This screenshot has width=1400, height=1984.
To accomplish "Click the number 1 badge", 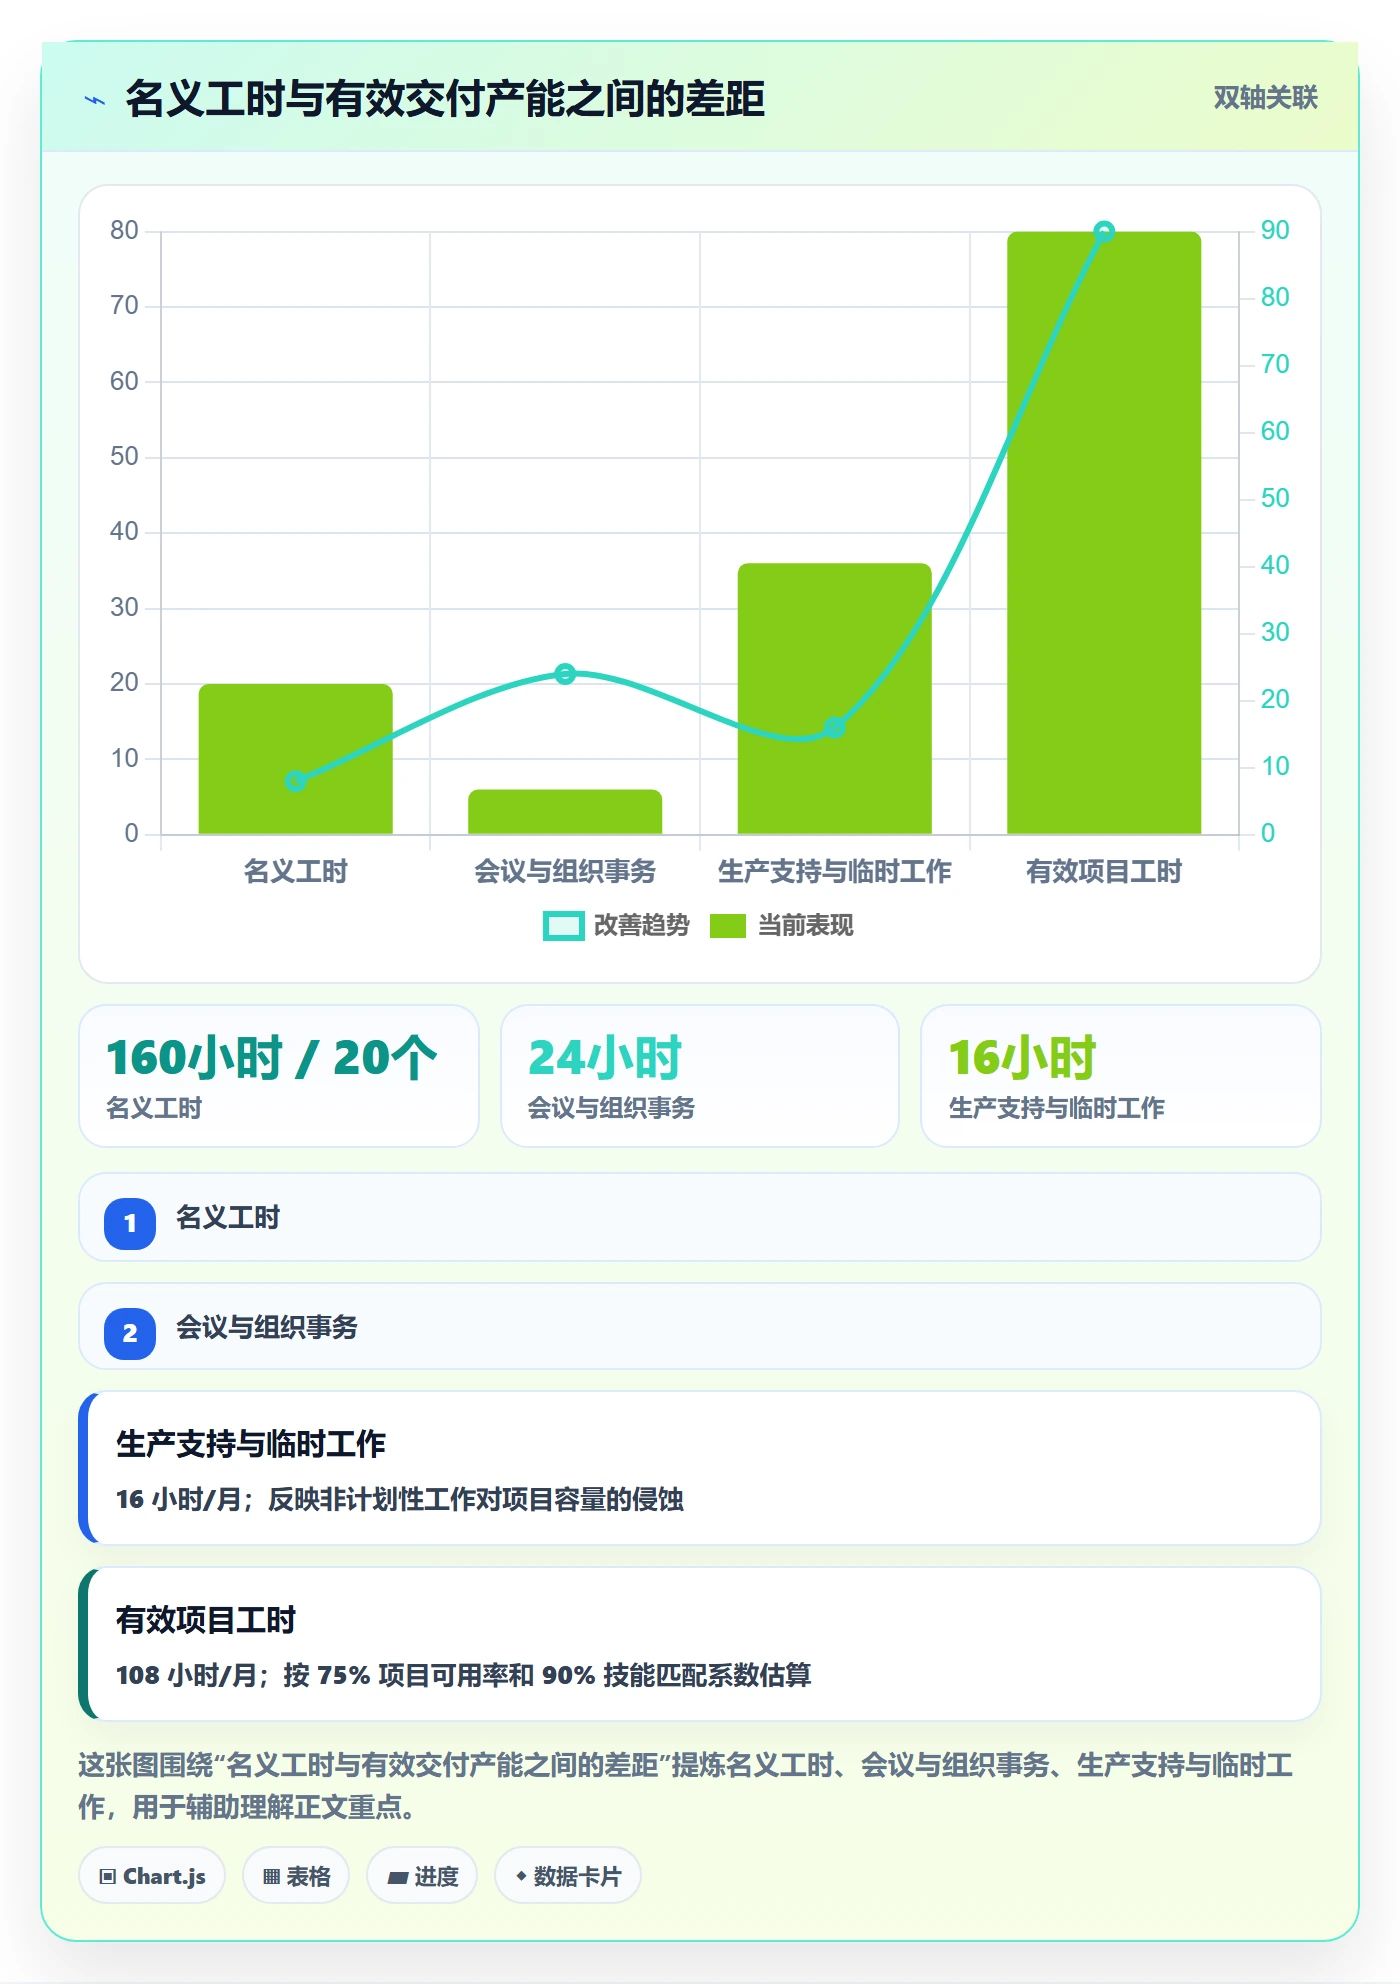I will point(130,1223).
